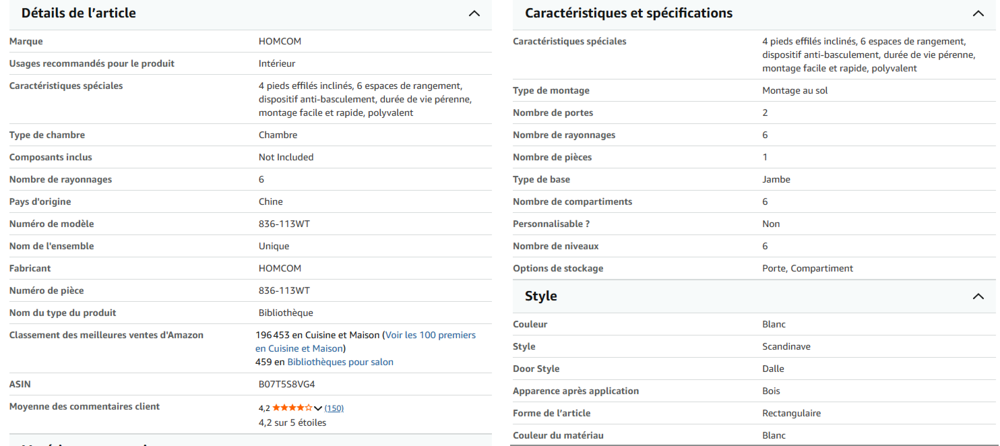The height and width of the screenshot is (446, 1000).
Task: Click the Caractéristiques et spécifications heading
Action: click(x=628, y=13)
